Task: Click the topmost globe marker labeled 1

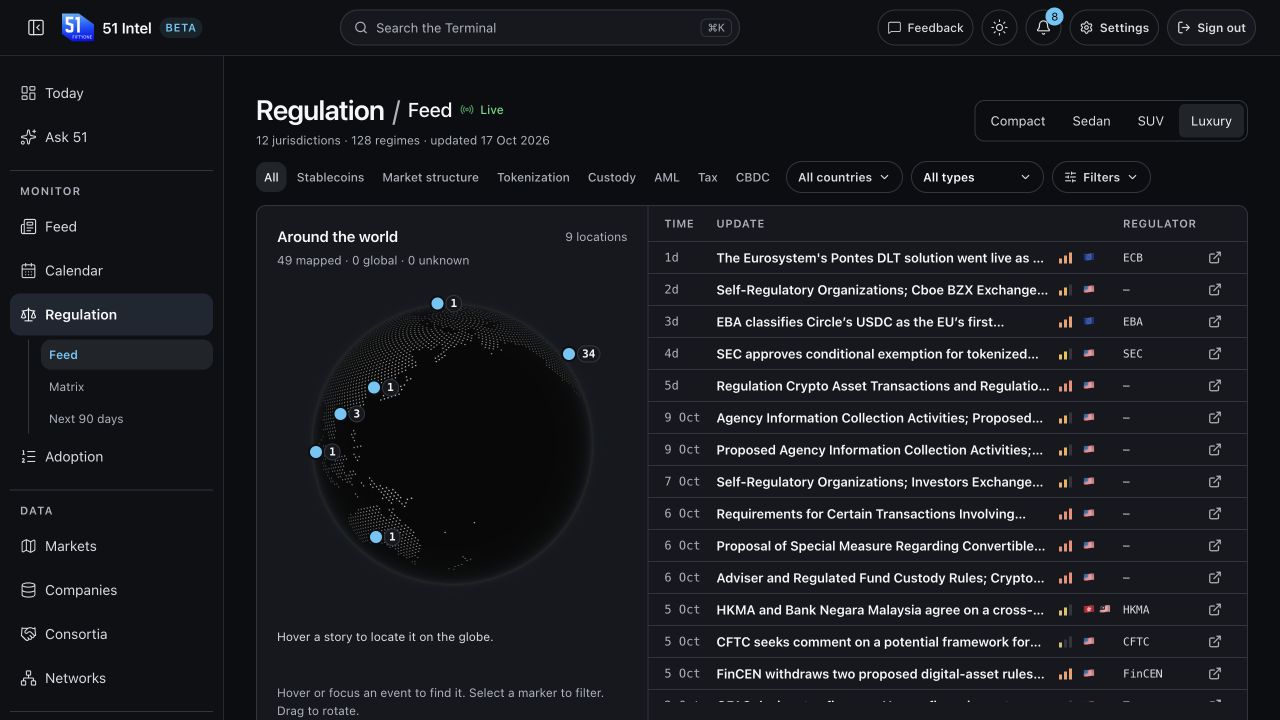Action: (437, 303)
